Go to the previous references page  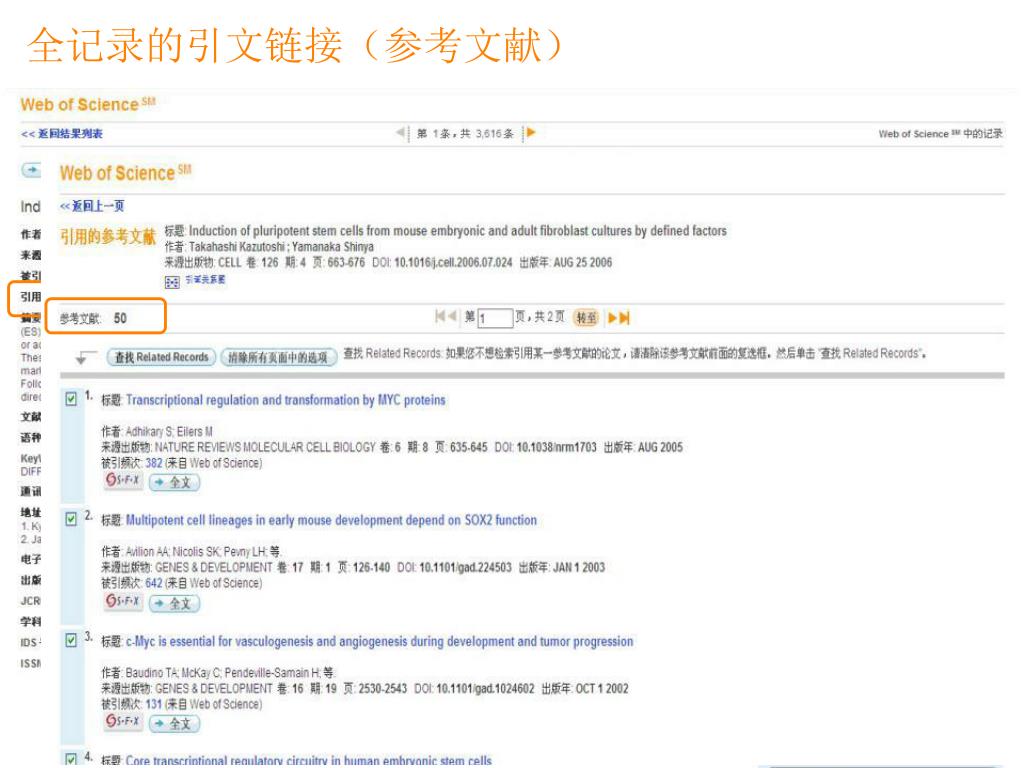[x=452, y=317]
